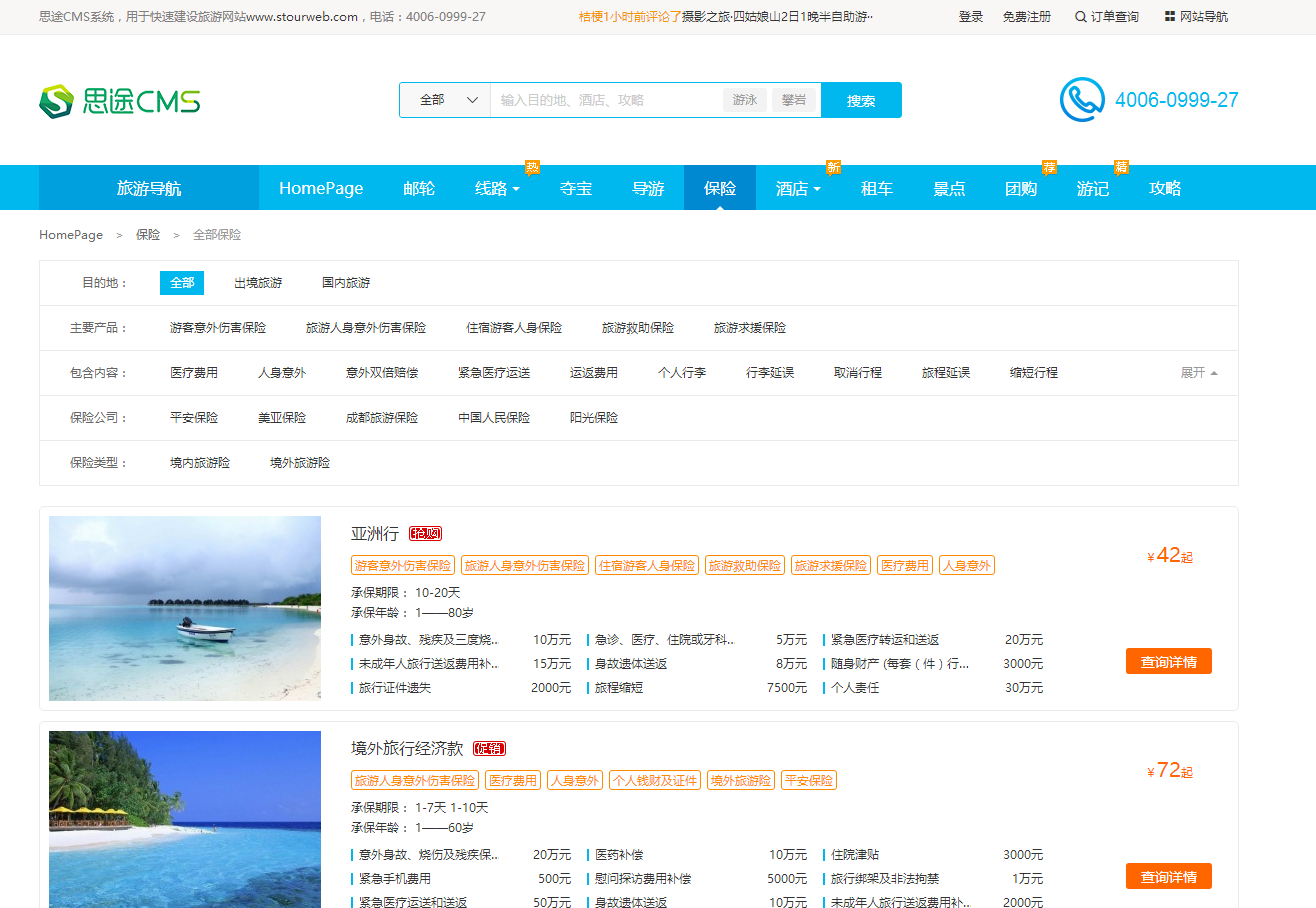Filter by 出境旅游 destination
The image size is (1316, 908).
pyautogui.click(x=258, y=283)
